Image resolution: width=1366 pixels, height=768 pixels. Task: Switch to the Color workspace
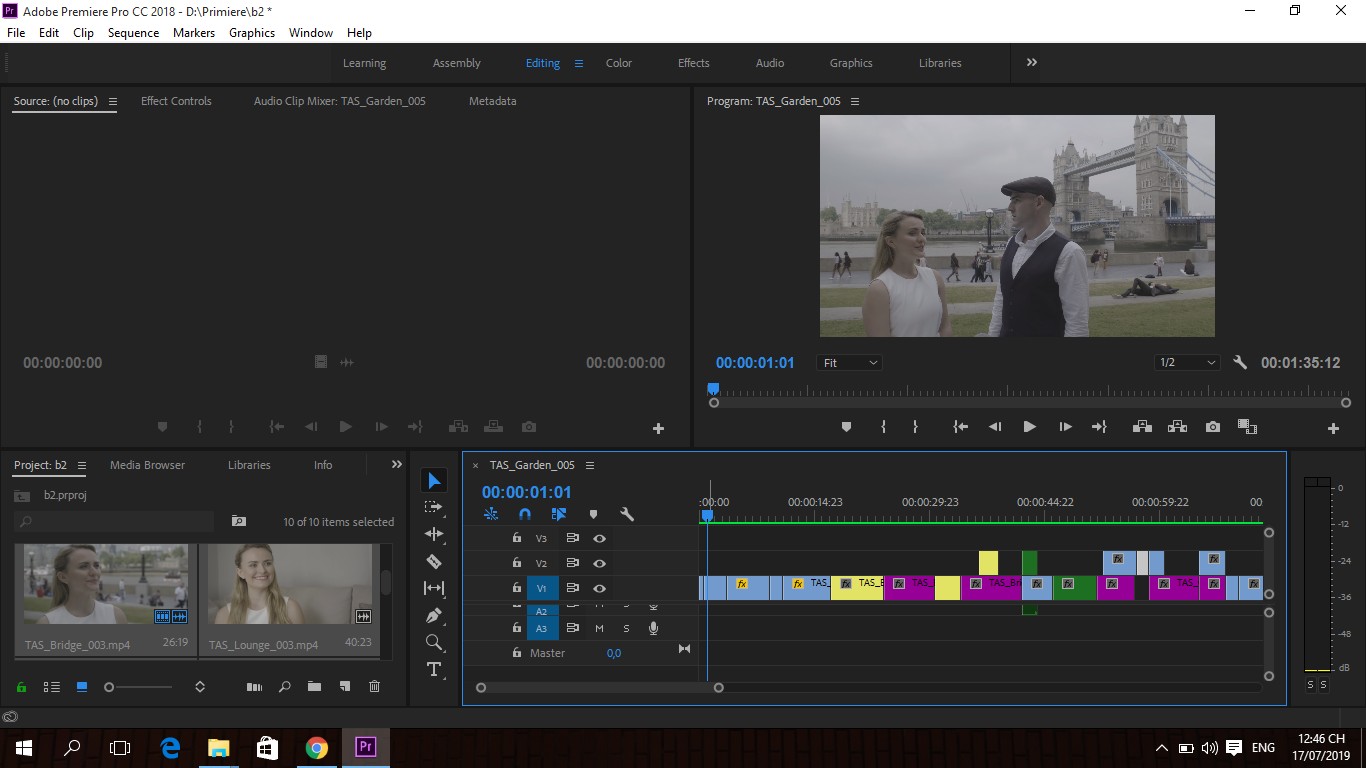619,63
